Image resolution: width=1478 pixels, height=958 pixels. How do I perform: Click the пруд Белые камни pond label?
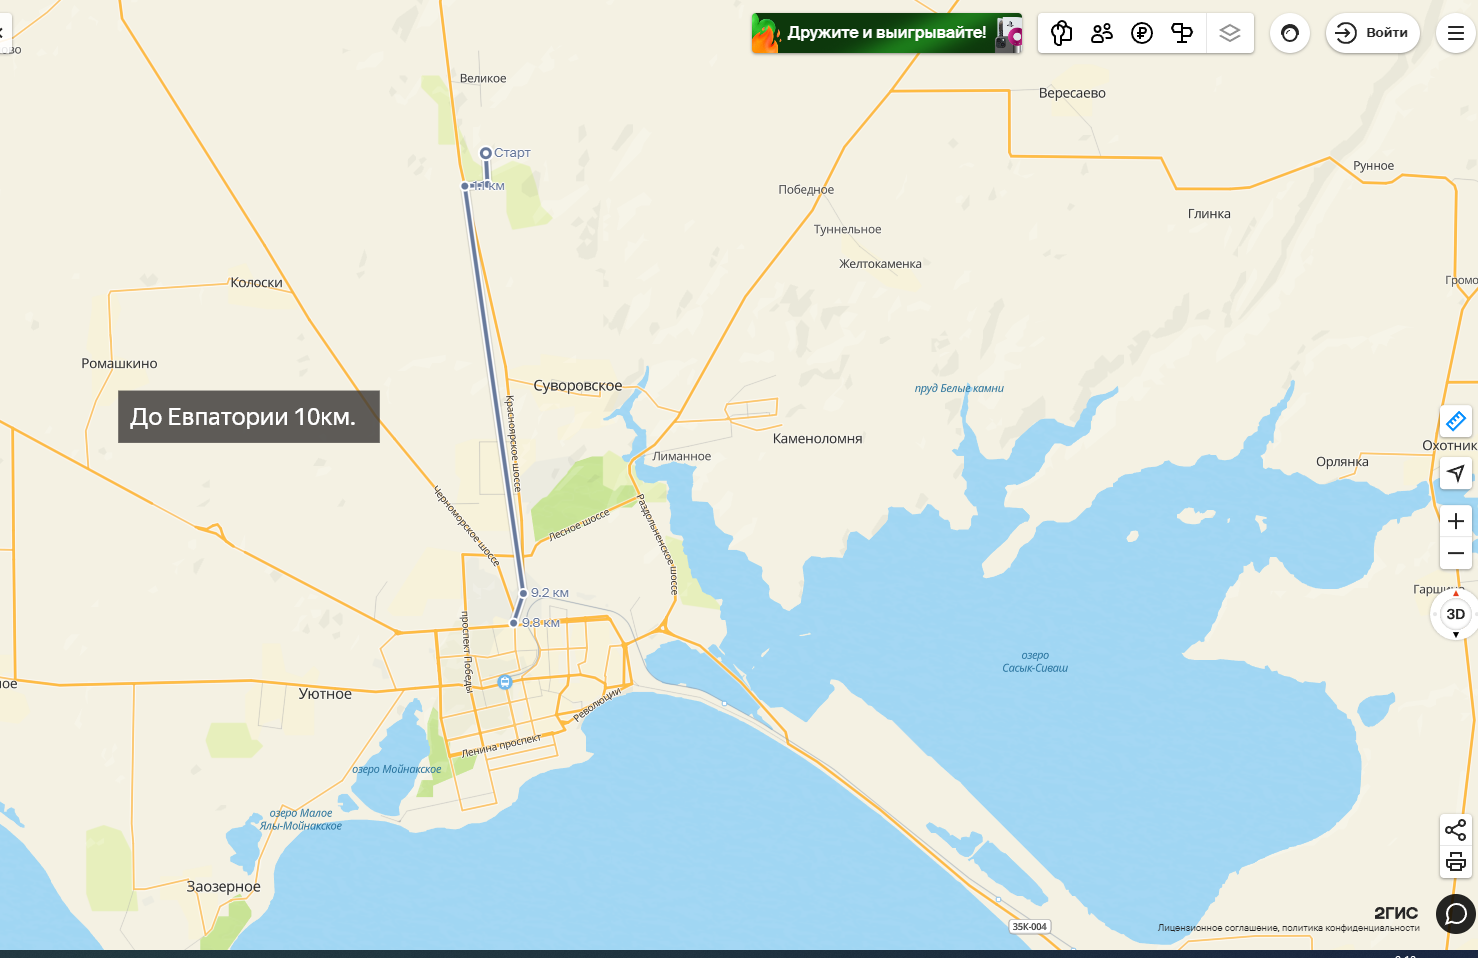pyautogui.click(x=959, y=388)
